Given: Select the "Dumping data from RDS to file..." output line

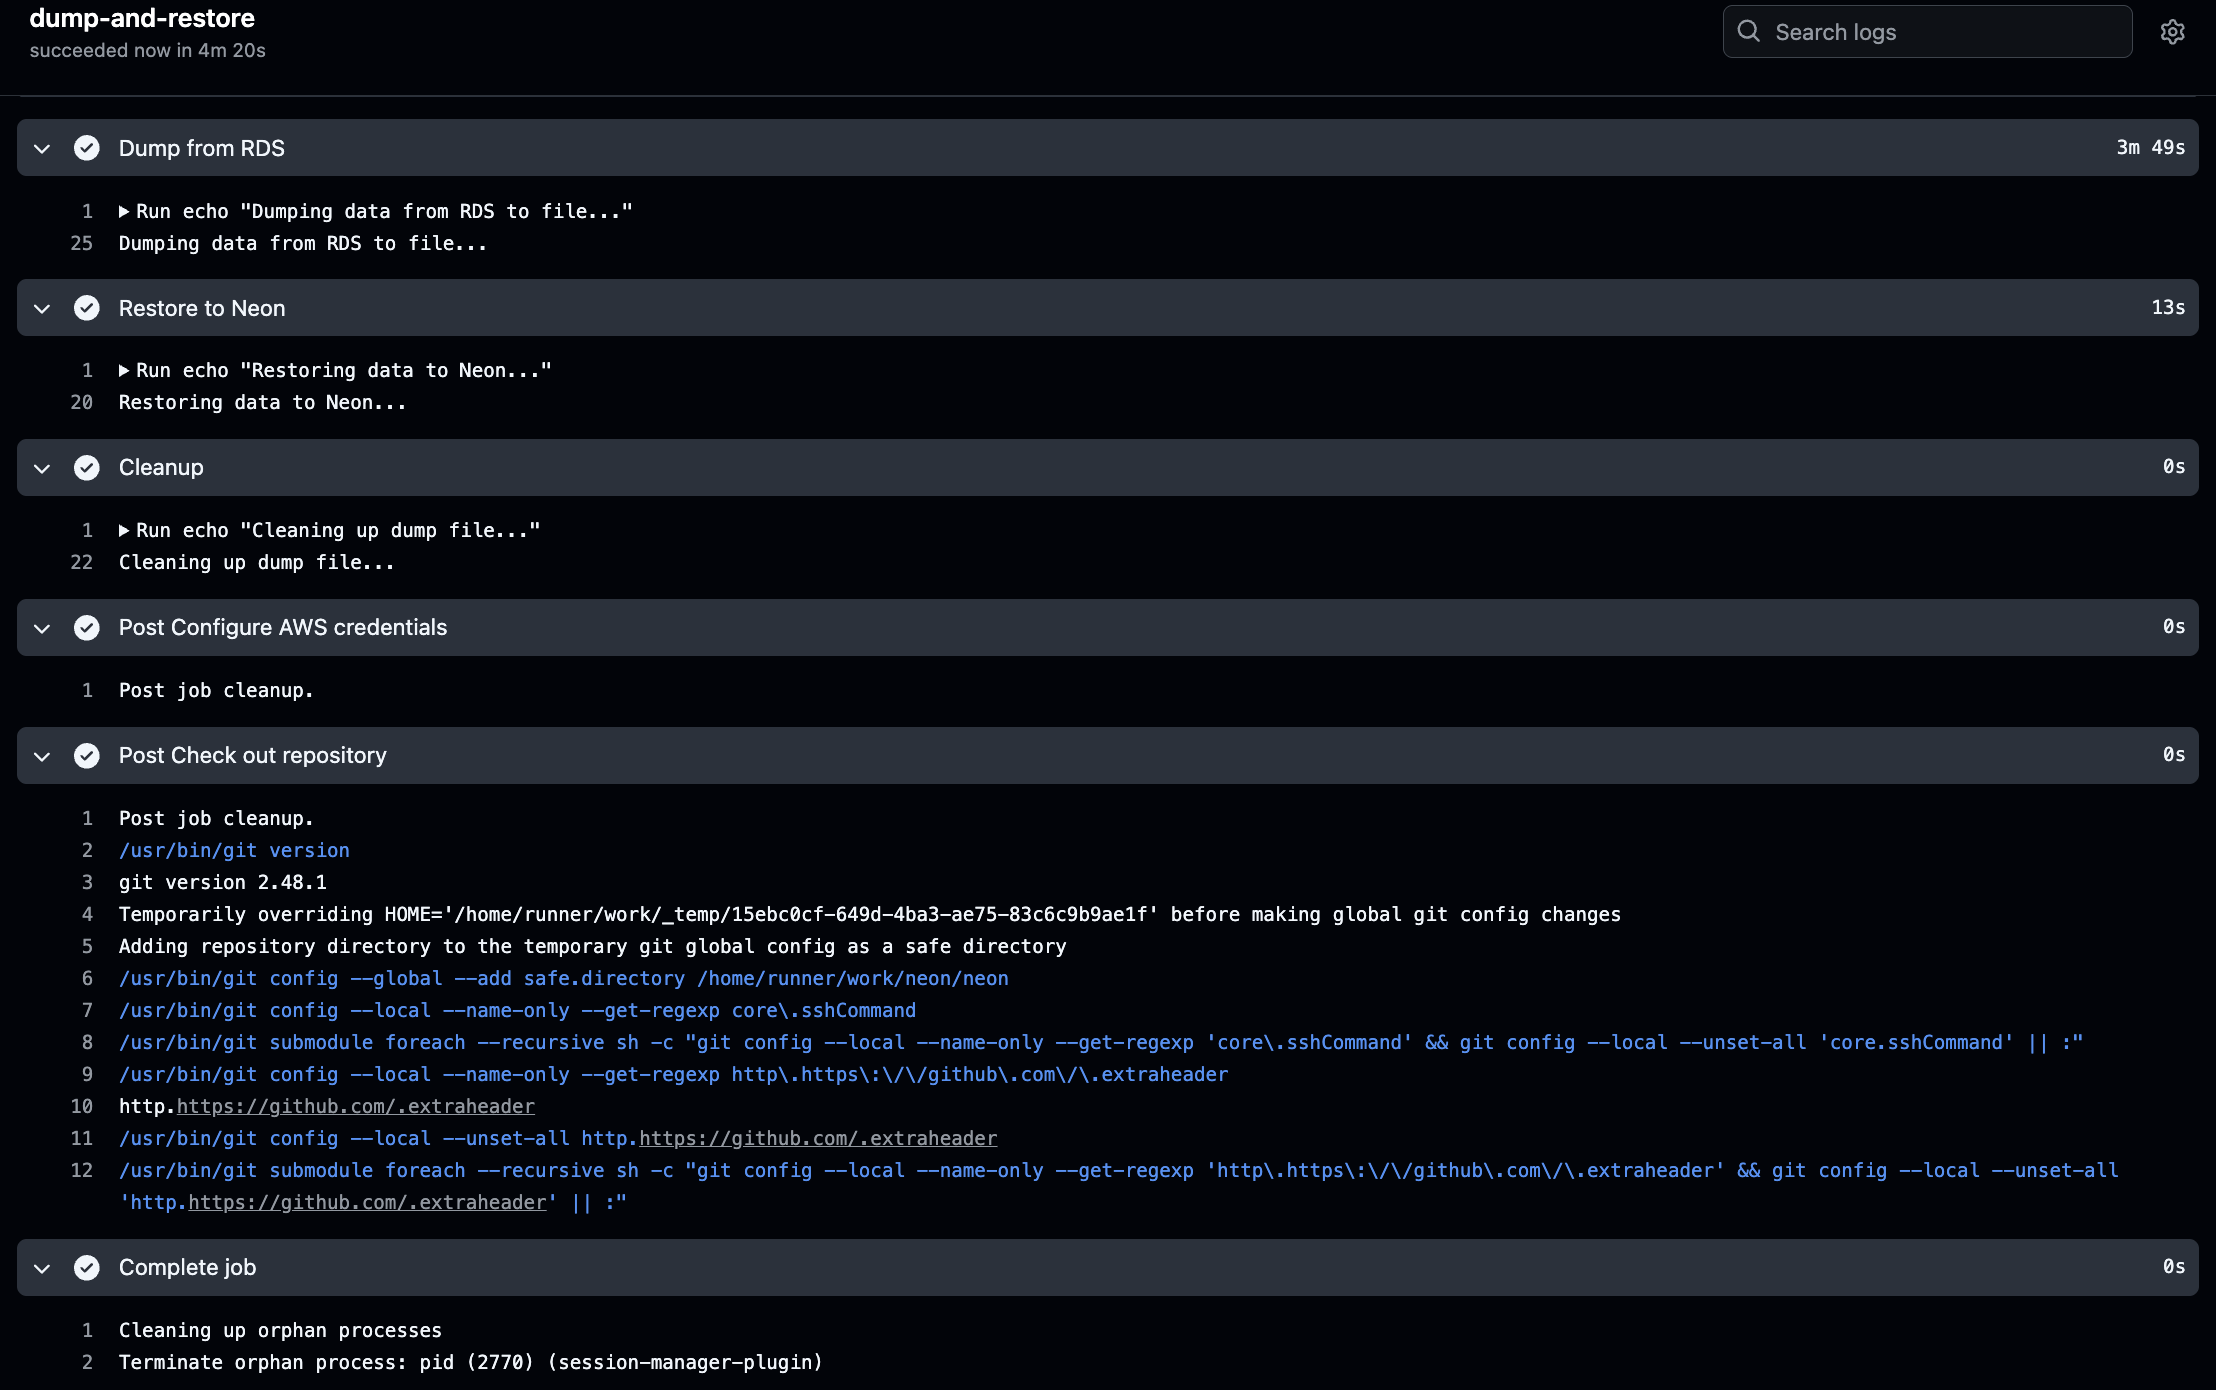Looking at the screenshot, I should click(303, 243).
